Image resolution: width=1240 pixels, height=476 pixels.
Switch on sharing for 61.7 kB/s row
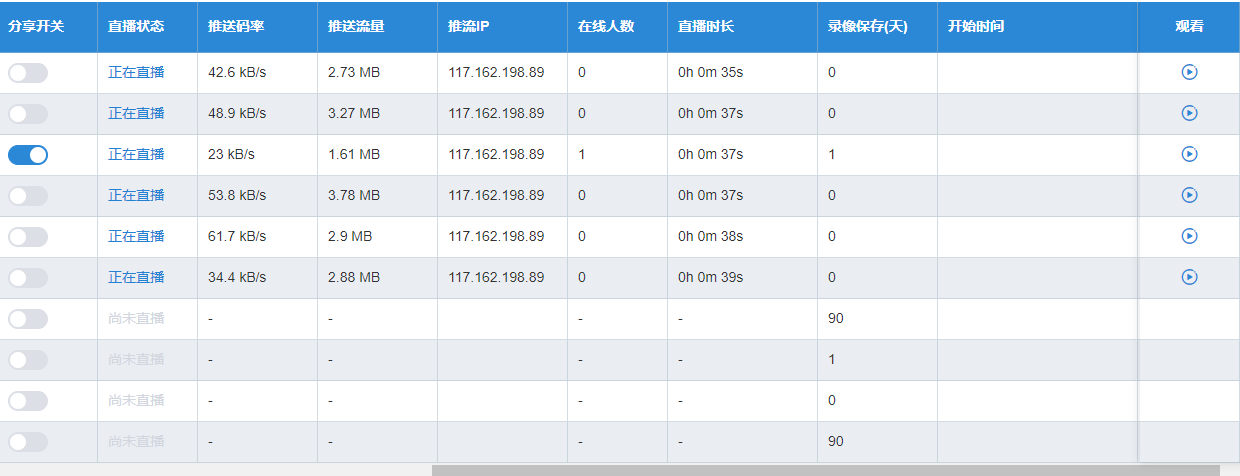tap(28, 236)
